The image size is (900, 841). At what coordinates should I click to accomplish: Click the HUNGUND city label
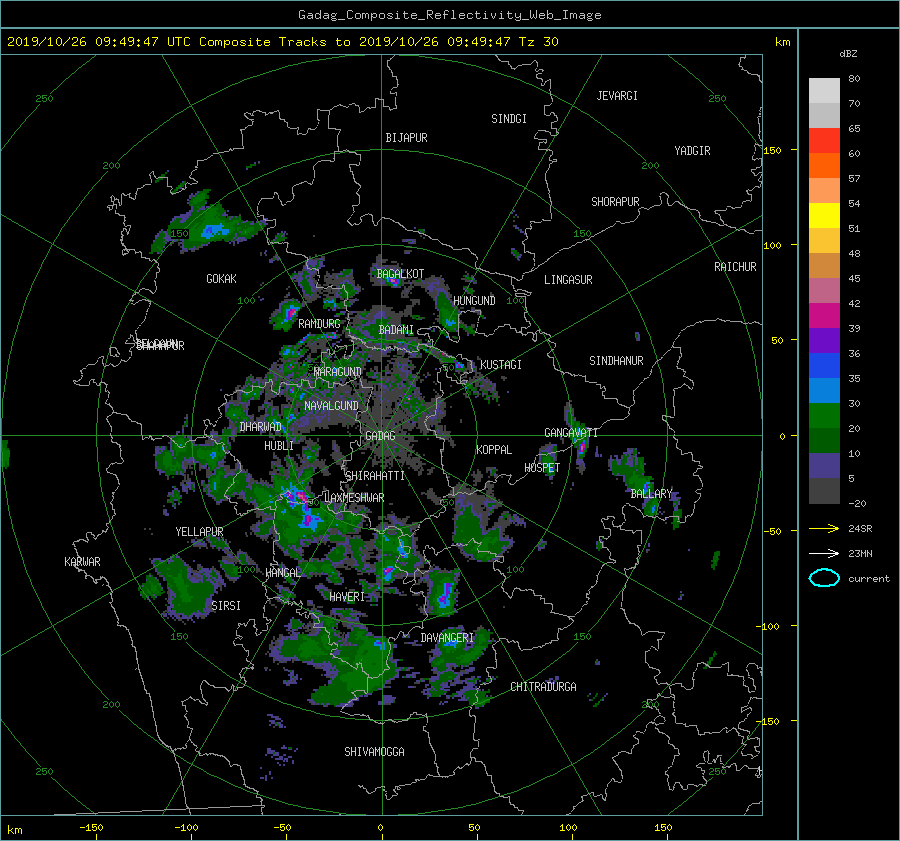click(x=474, y=301)
